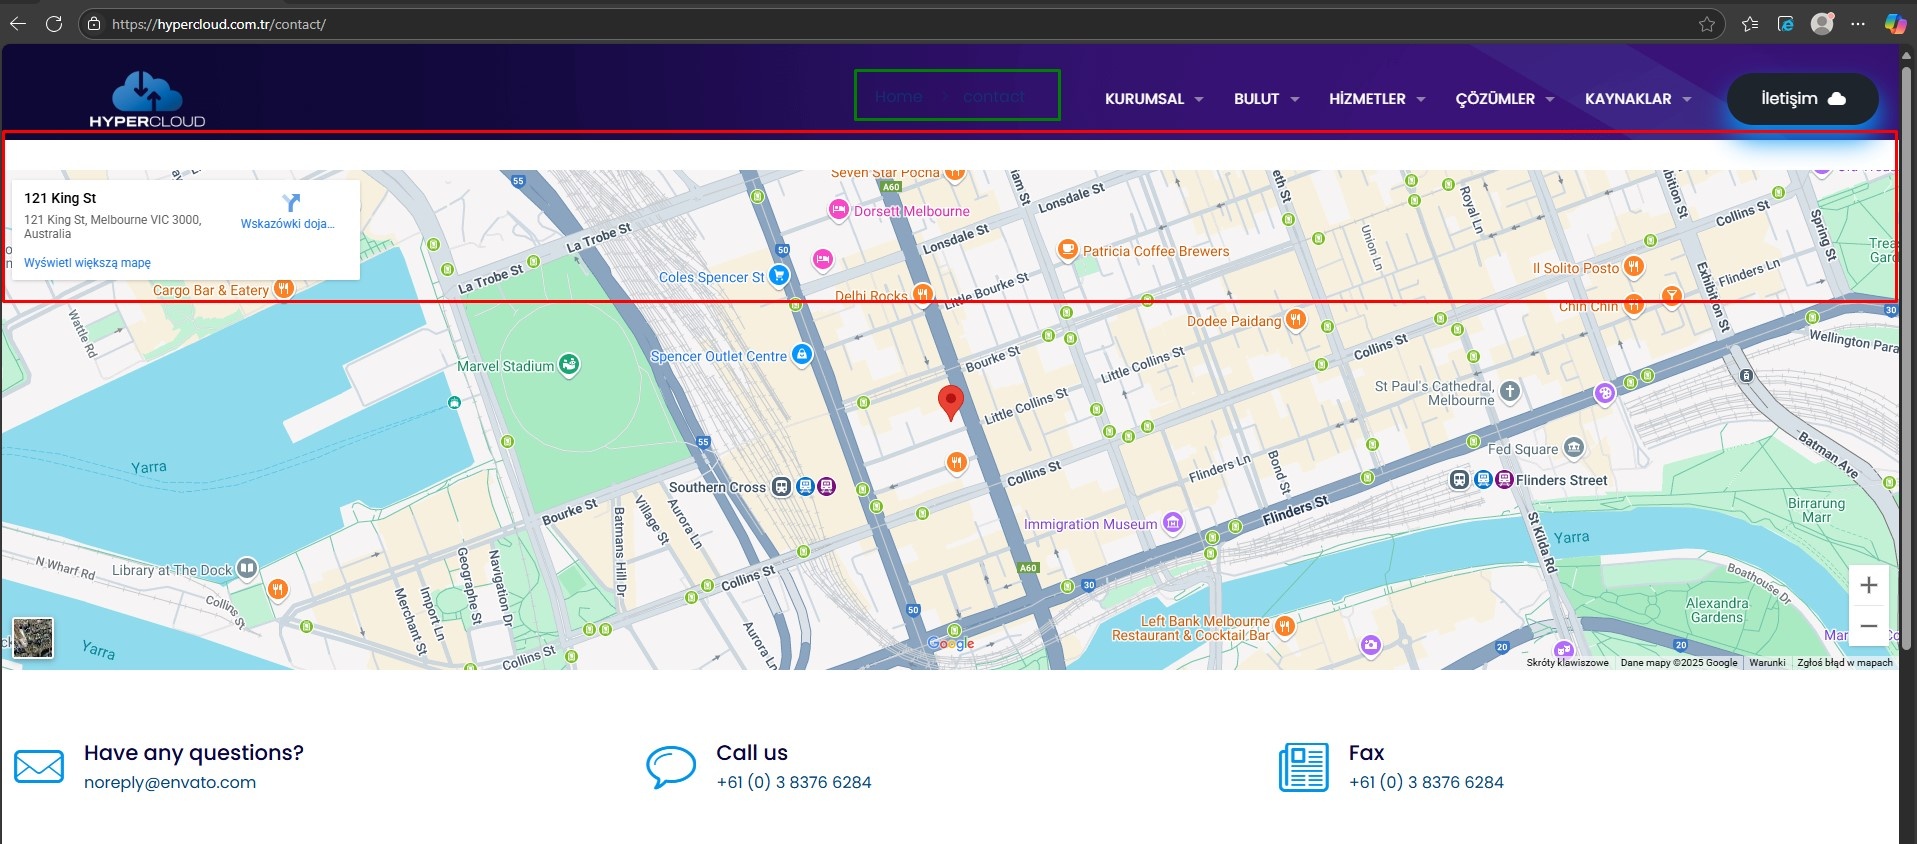
Task: Click 'Wskazówki doja...' directions link
Action: point(288,224)
